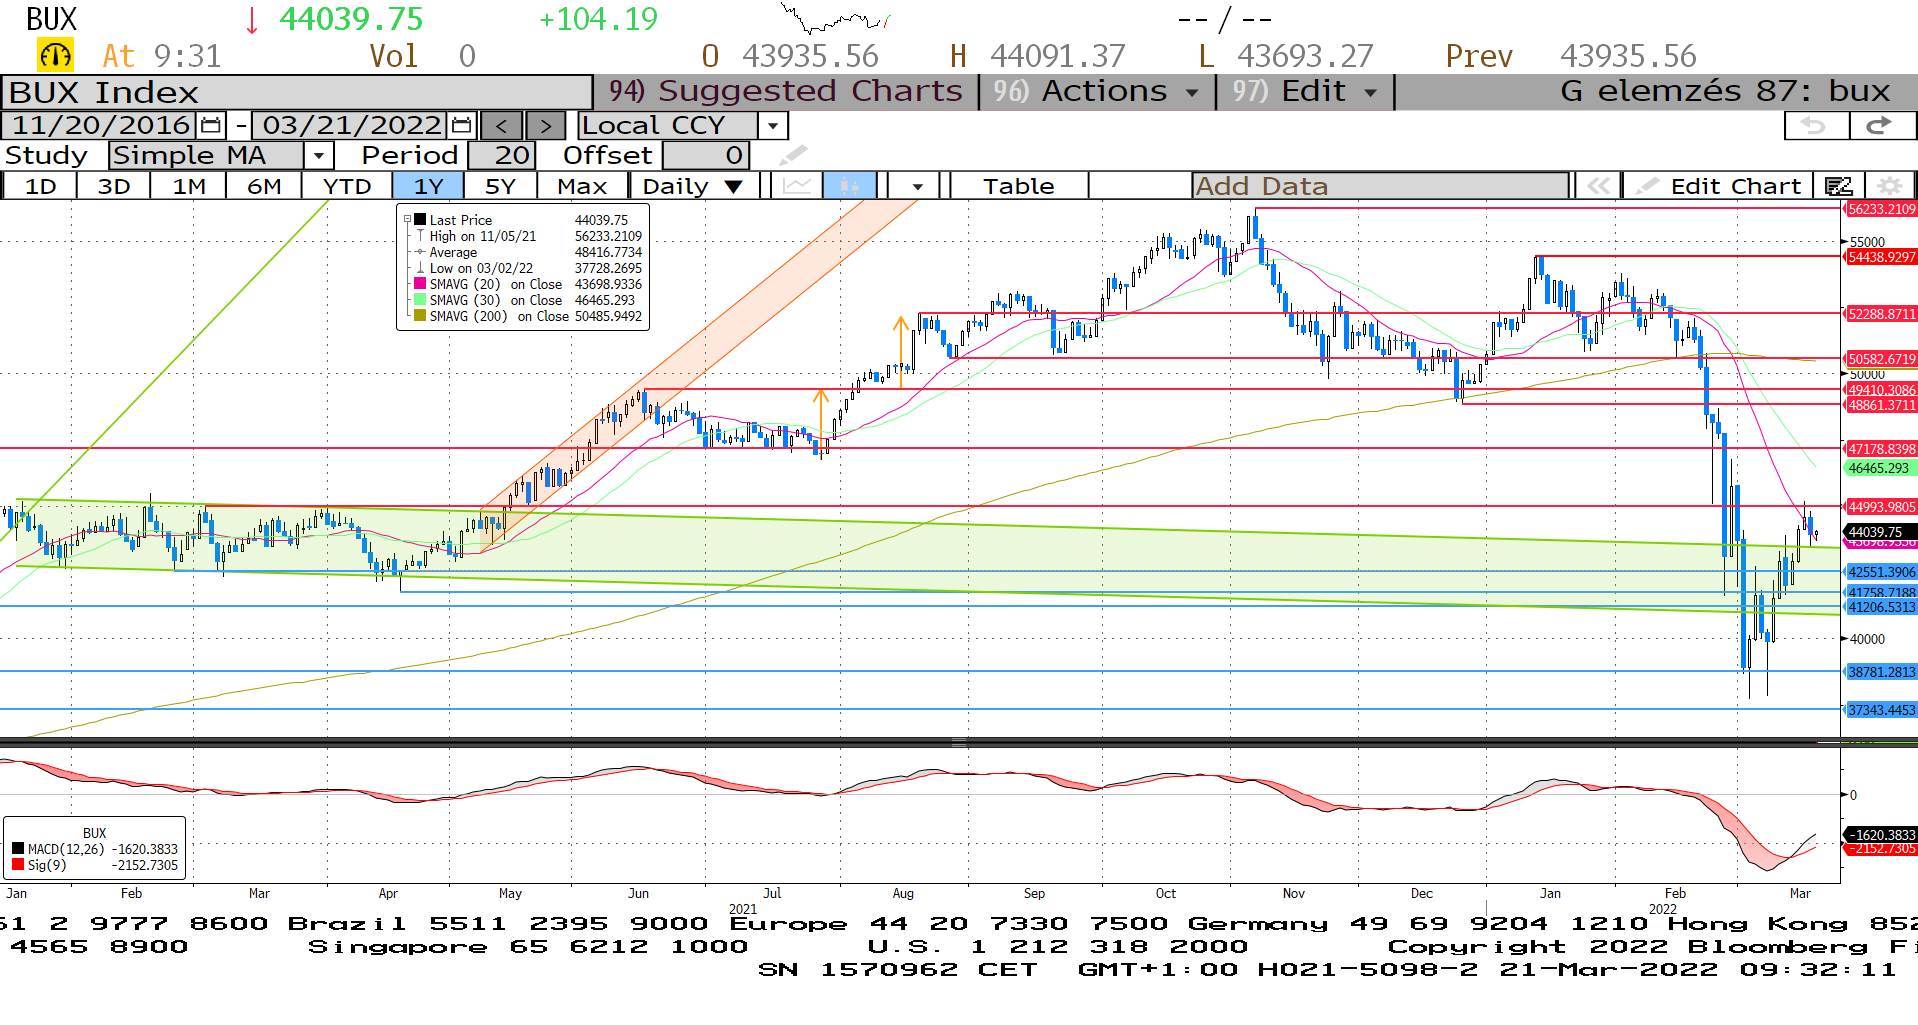Click the 37343.4453 blue level label

[1881, 710]
